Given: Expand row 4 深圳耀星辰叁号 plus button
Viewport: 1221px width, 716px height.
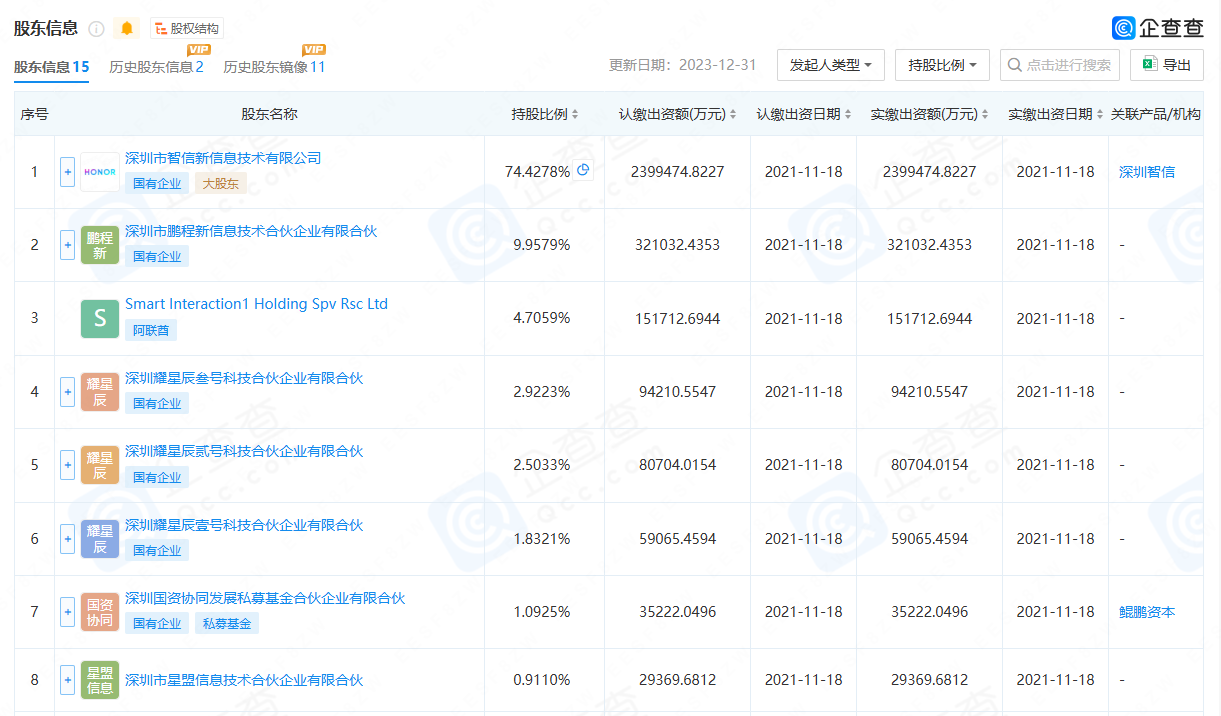Looking at the screenshot, I should 68,392.
